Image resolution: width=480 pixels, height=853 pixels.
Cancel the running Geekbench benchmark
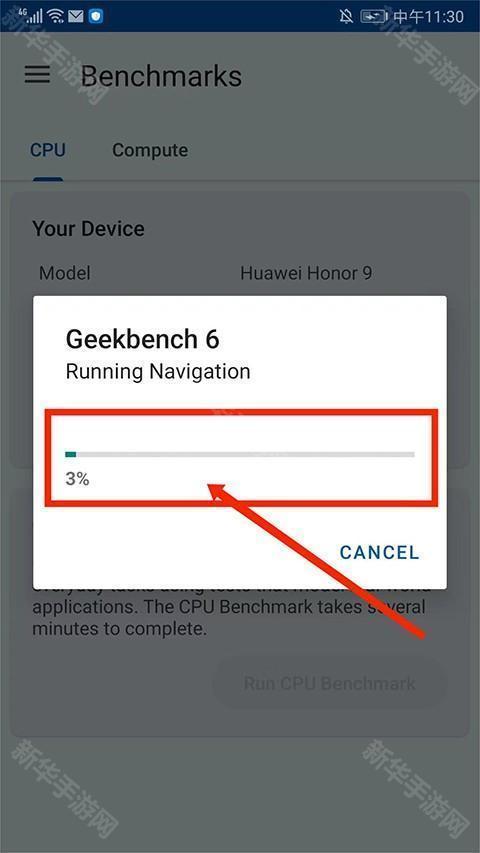coord(379,552)
